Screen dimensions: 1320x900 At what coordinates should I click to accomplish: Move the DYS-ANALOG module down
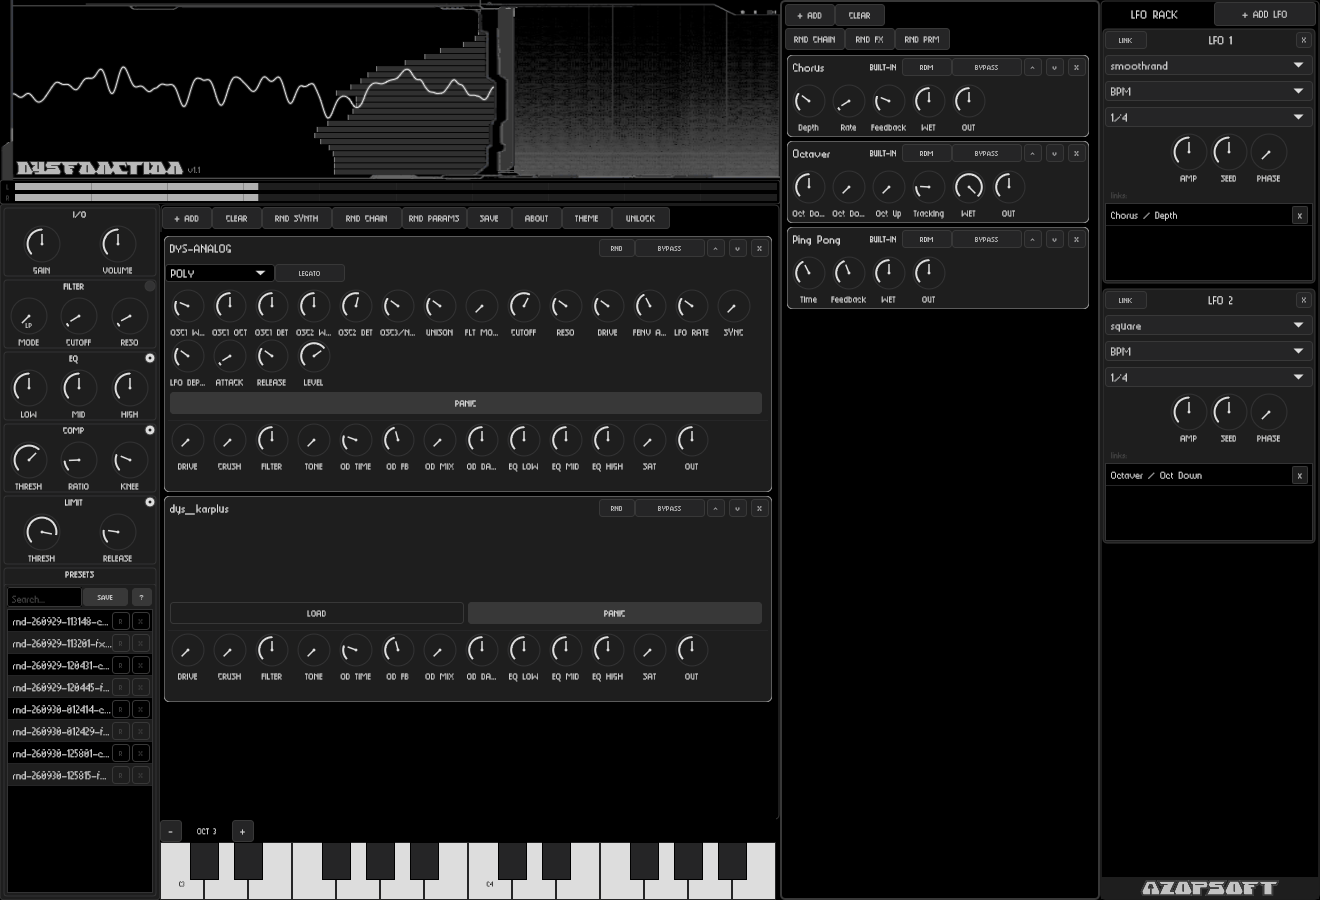tap(738, 249)
